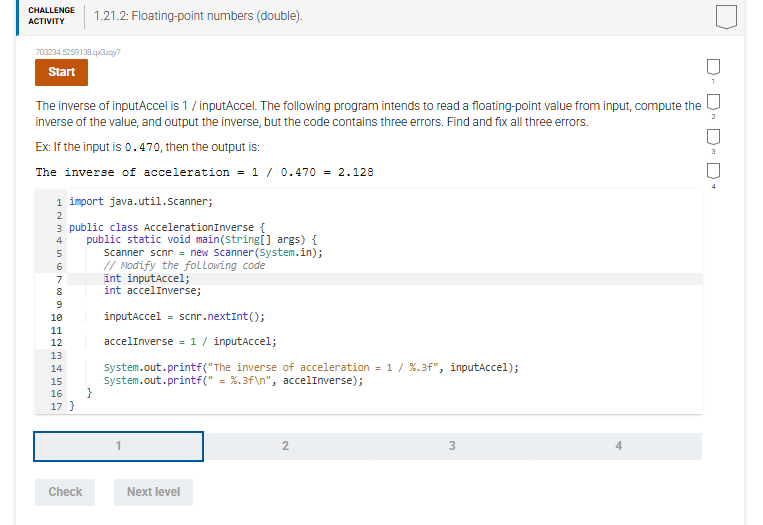Click line number 9 in gutter

click(x=59, y=305)
